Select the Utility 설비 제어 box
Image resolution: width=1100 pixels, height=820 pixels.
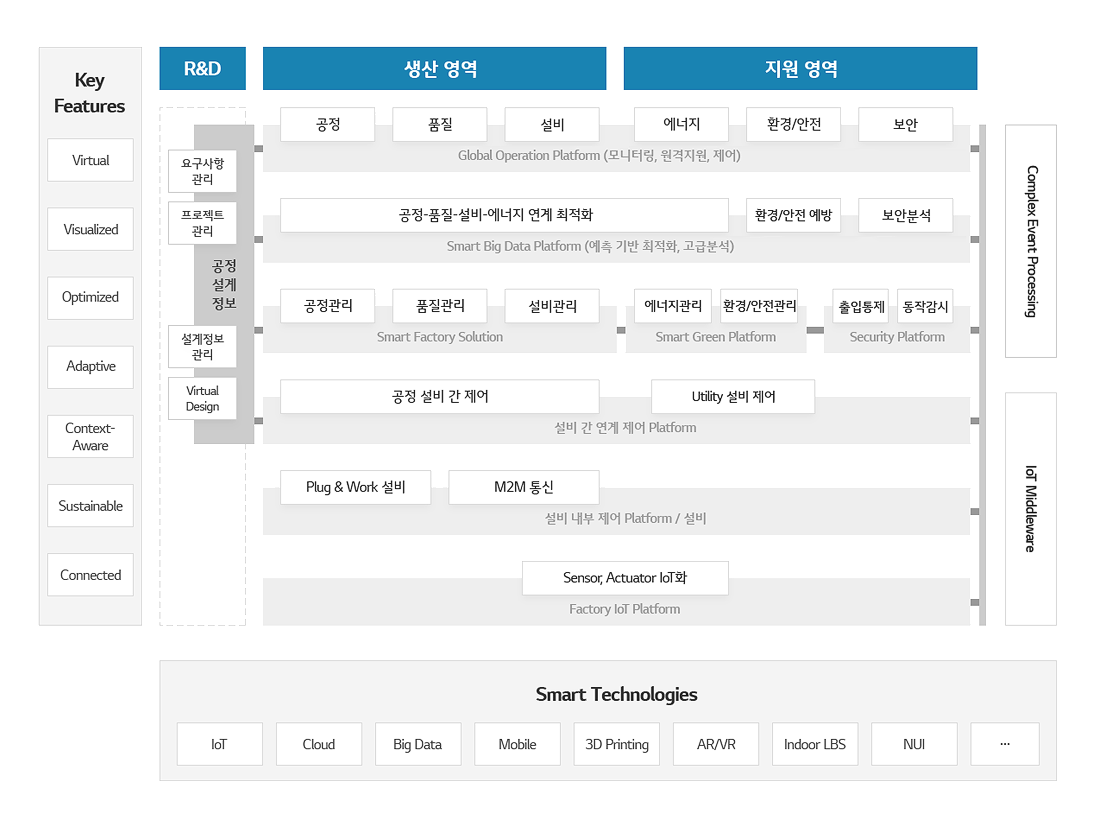[x=732, y=397]
